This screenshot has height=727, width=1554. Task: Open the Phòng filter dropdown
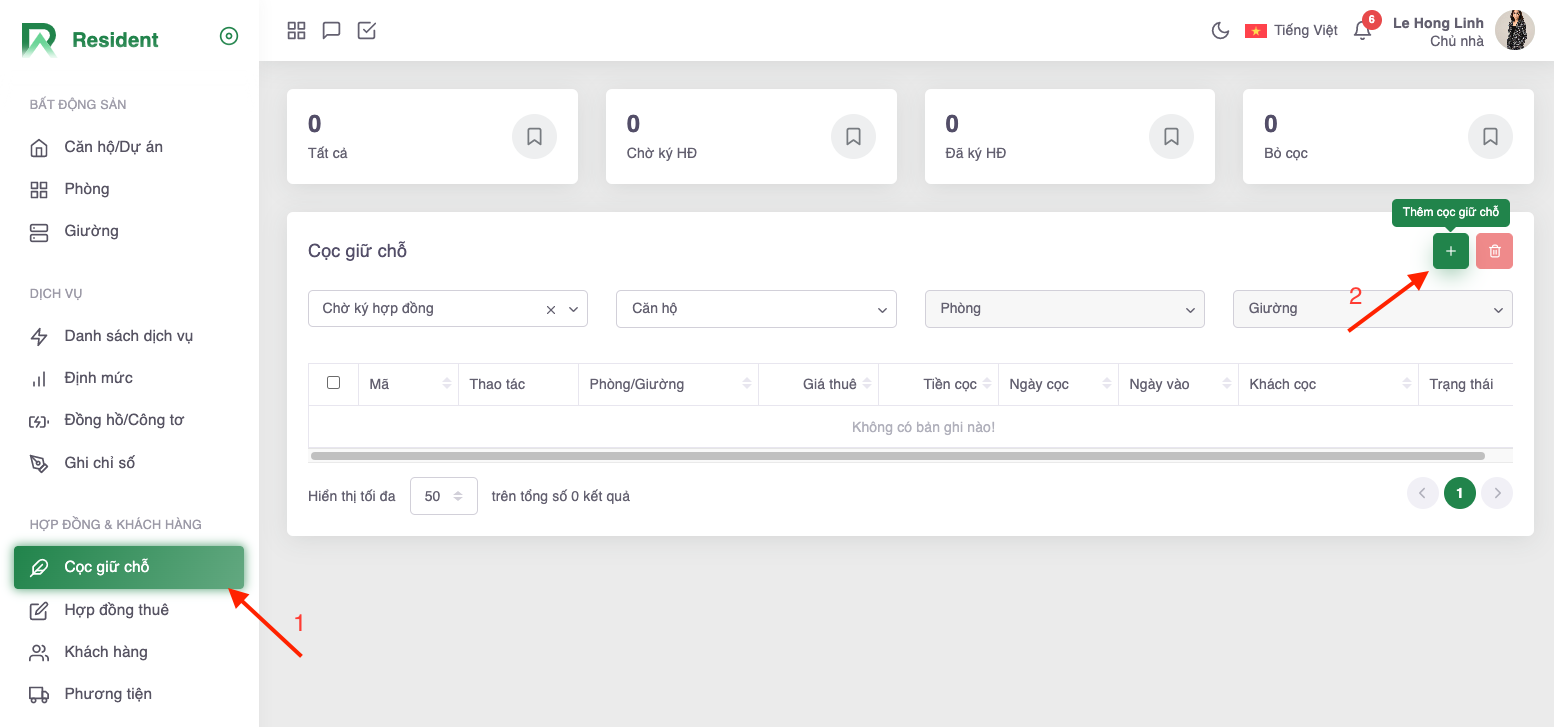[x=1064, y=309]
